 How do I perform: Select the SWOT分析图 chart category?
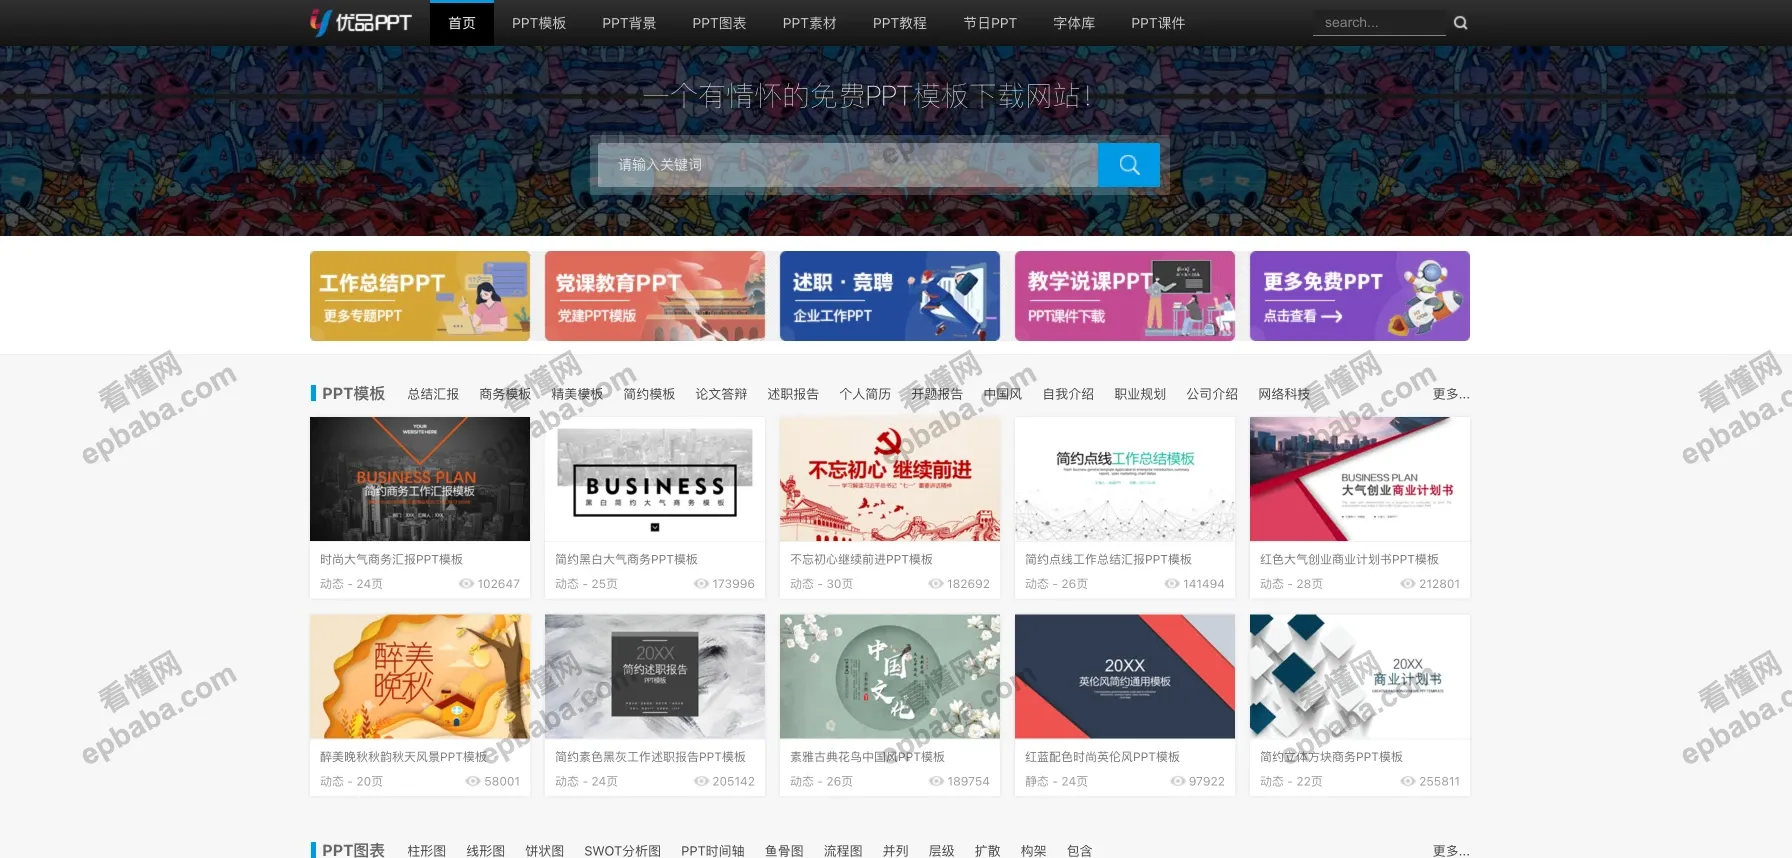click(x=622, y=851)
